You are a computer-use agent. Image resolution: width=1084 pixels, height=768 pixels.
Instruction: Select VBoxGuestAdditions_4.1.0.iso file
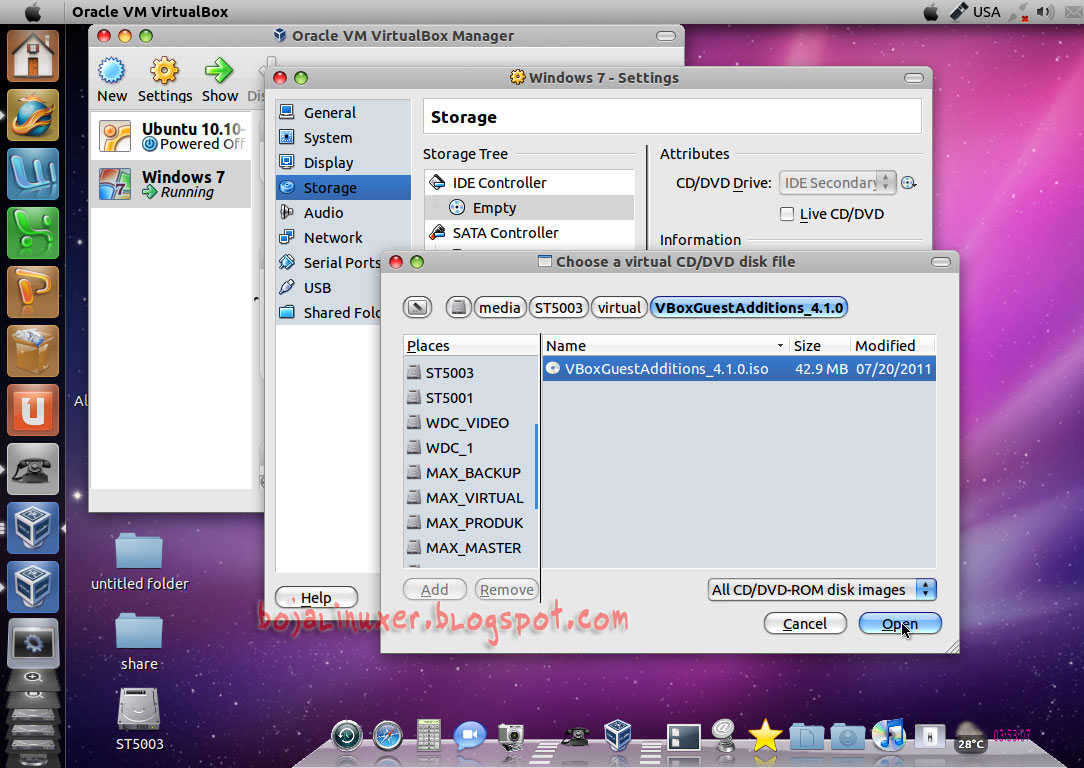739,368
